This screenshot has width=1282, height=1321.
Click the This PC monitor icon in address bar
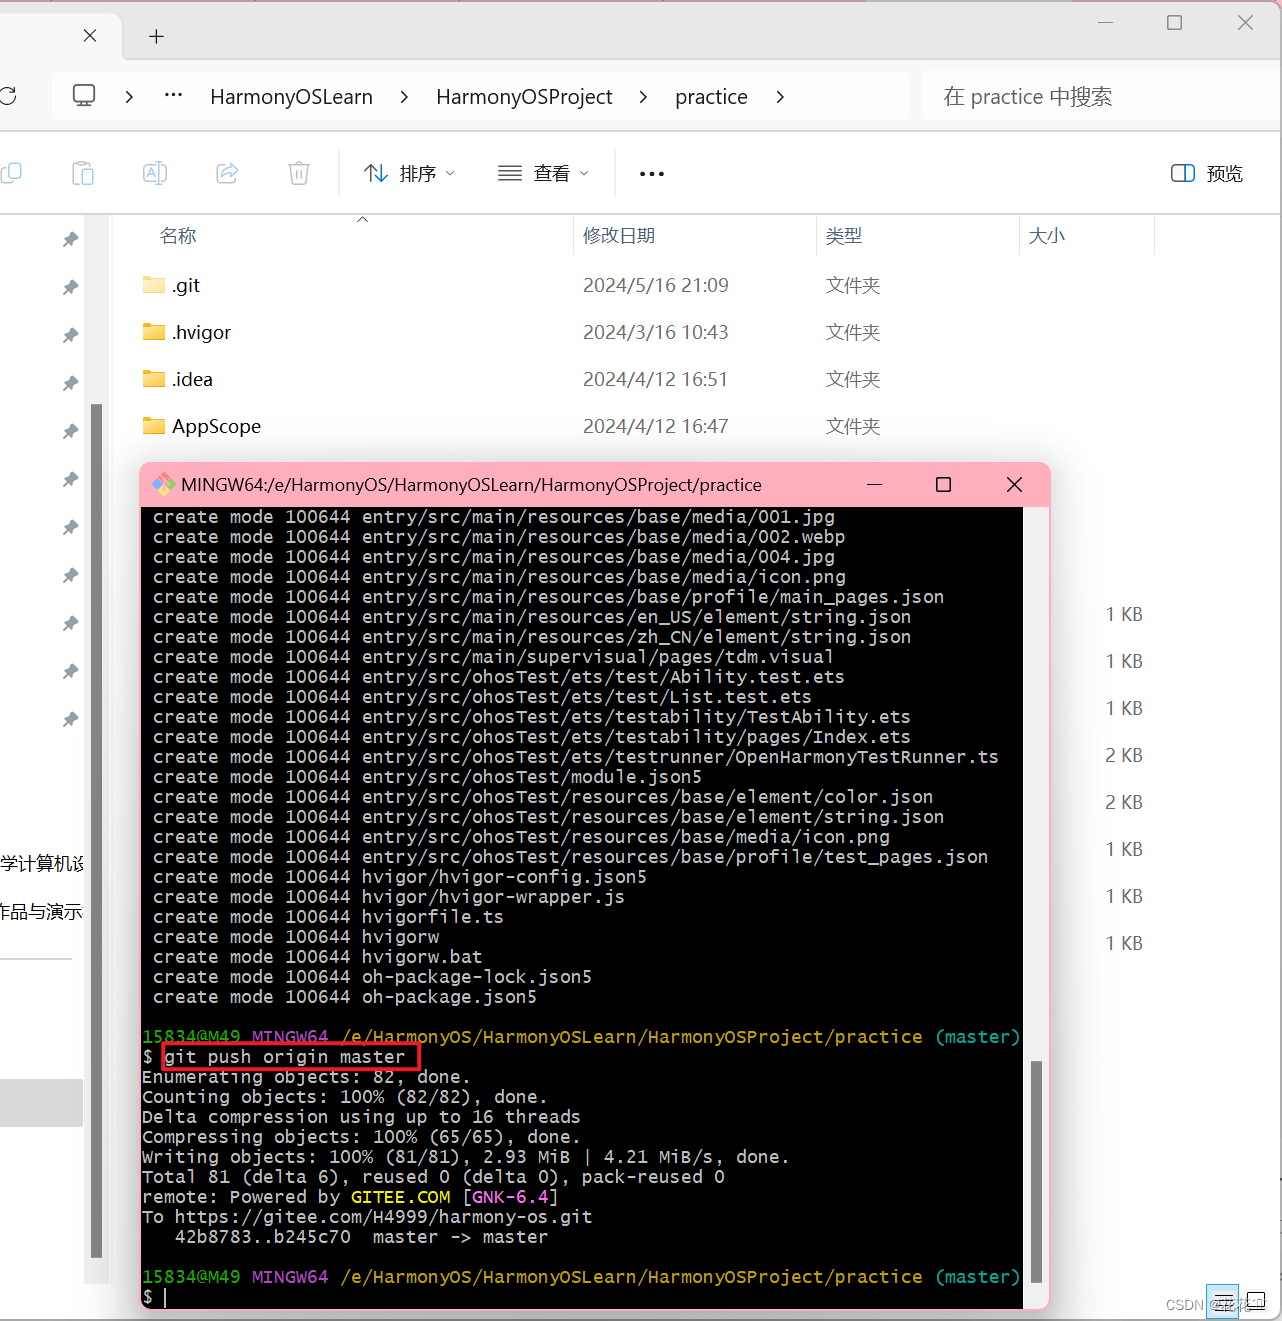coord(84,96)
